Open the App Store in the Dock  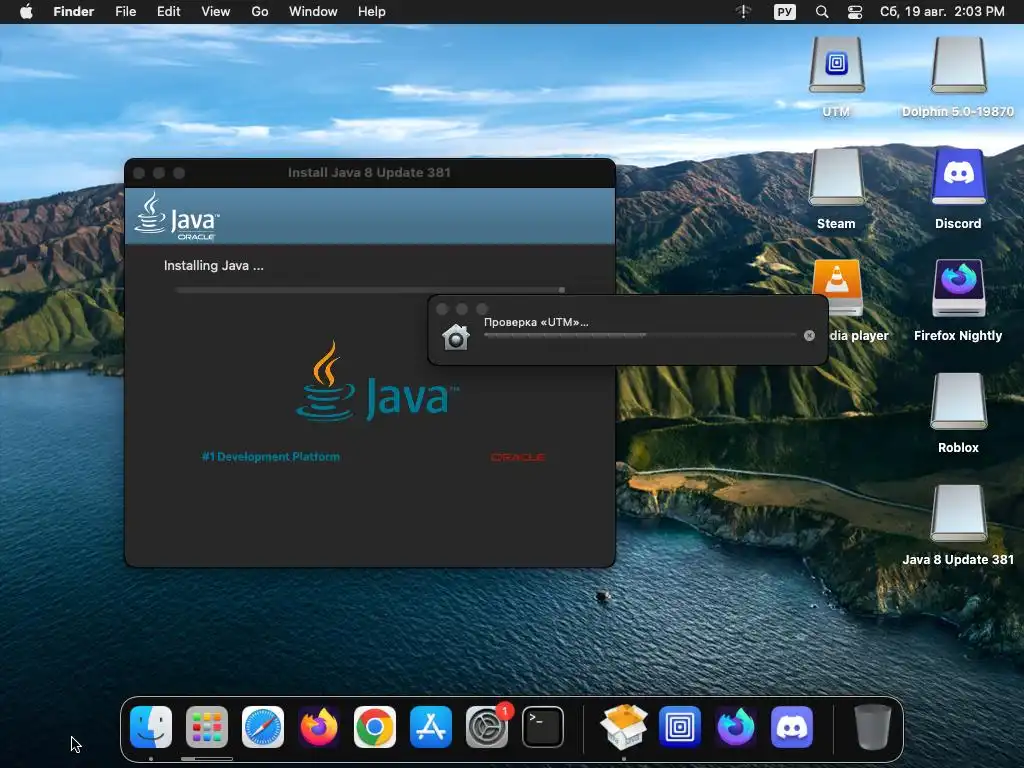point(431,727)
